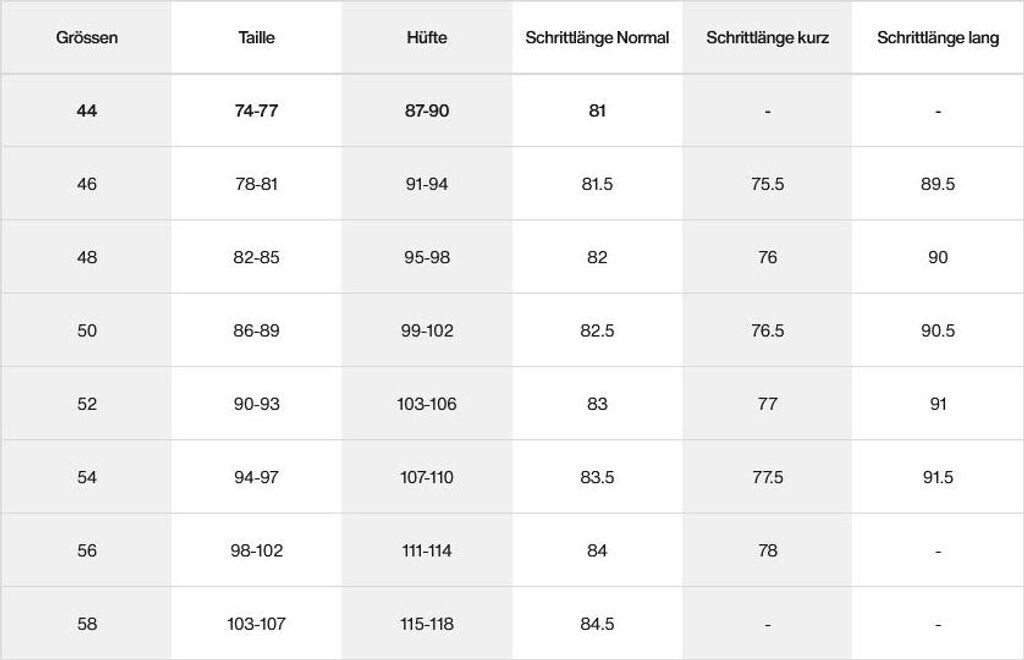Click the Grössen column header
This screenshot has width=1024, height=660.
click(x=87, y=38)
